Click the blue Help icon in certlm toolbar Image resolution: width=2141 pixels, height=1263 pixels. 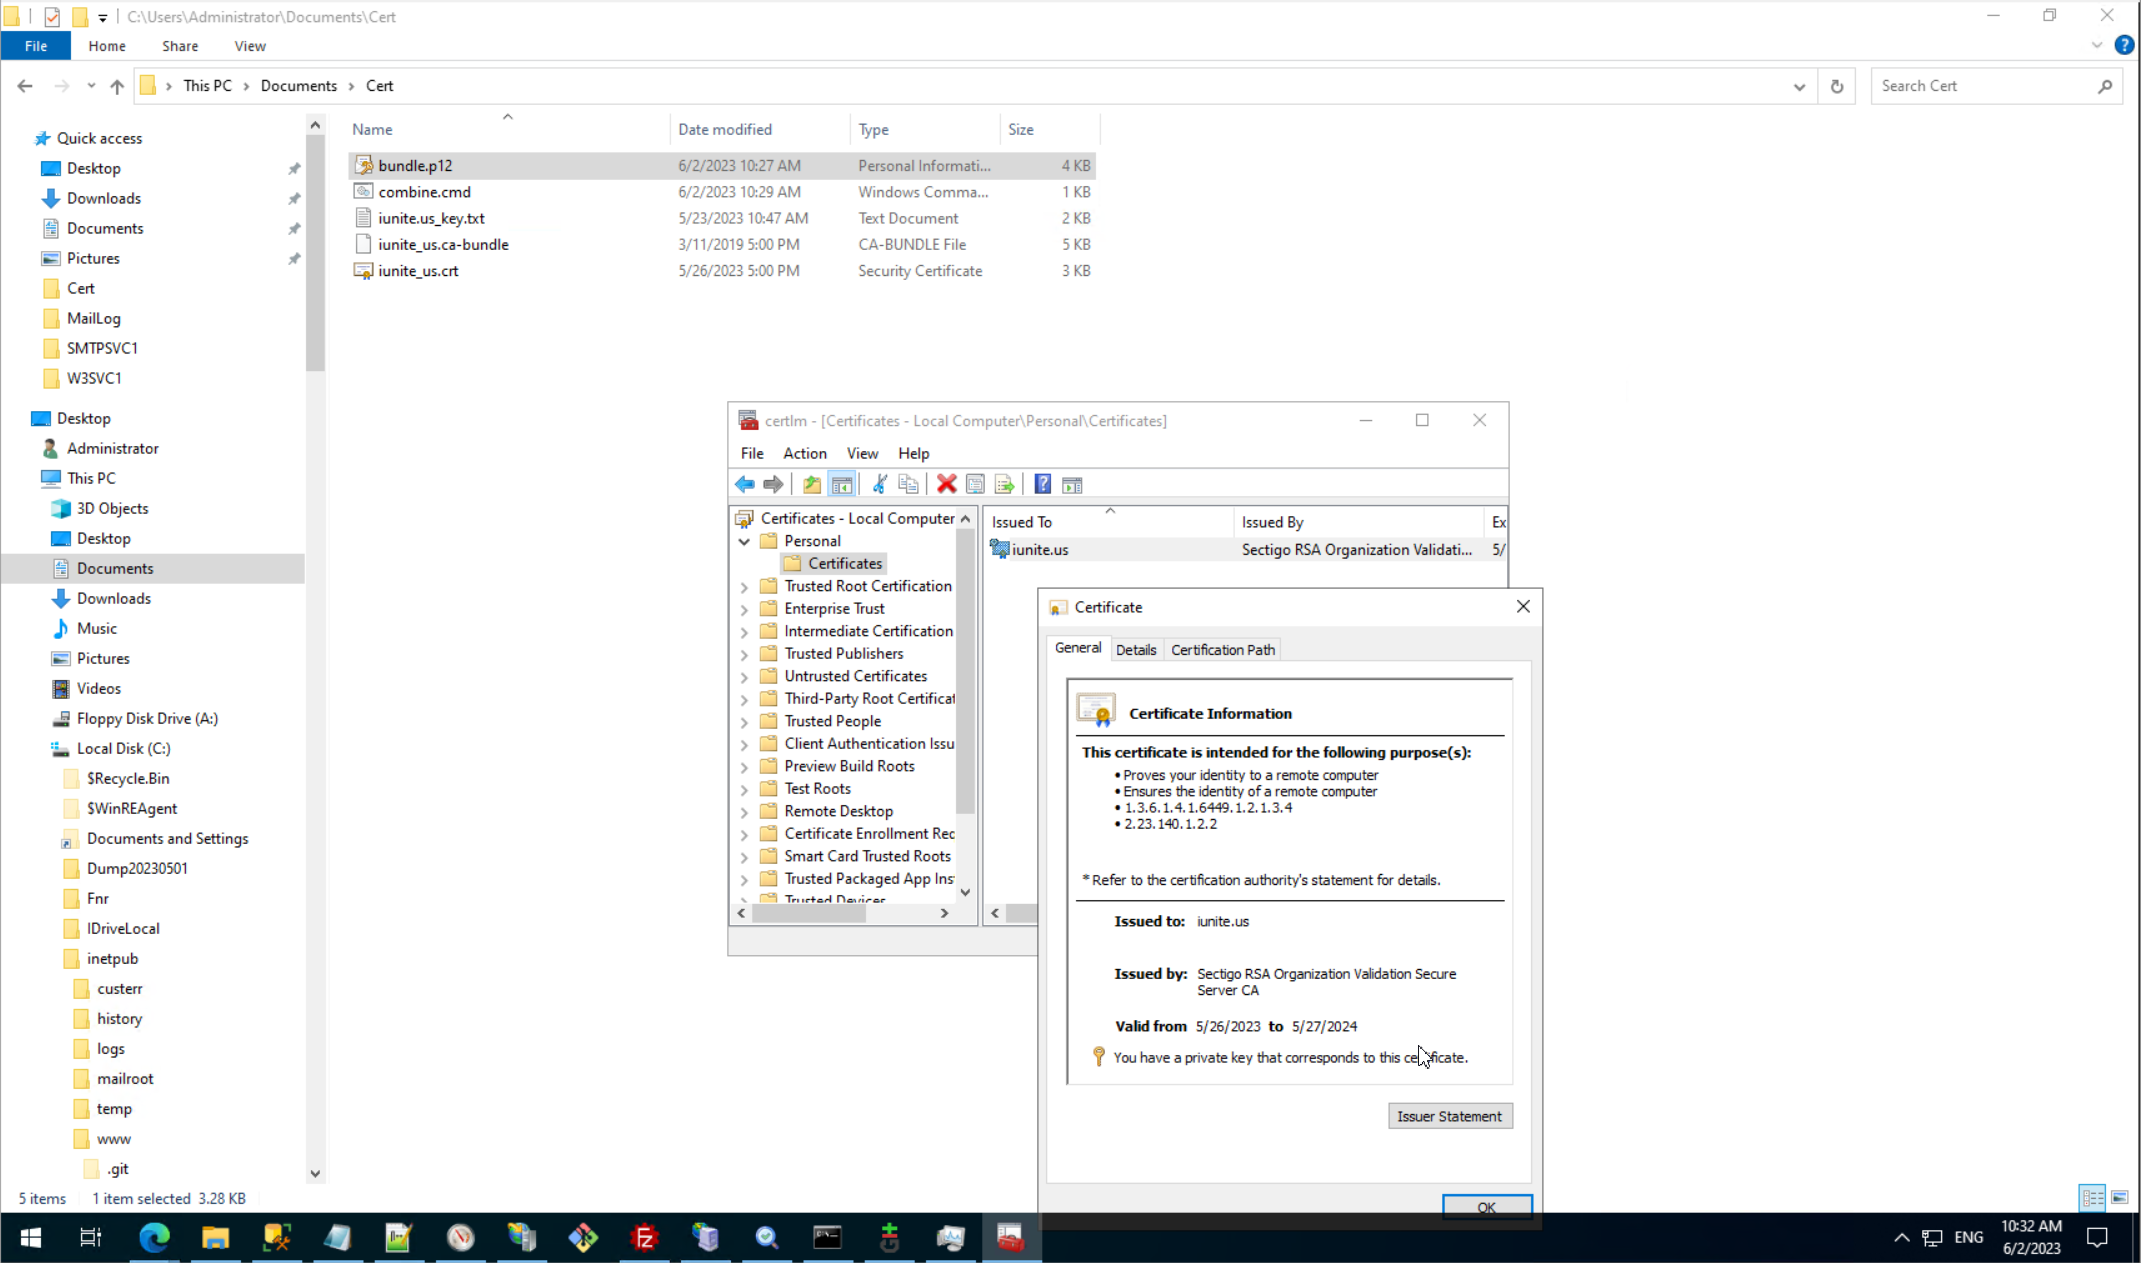coord(1042,485)
